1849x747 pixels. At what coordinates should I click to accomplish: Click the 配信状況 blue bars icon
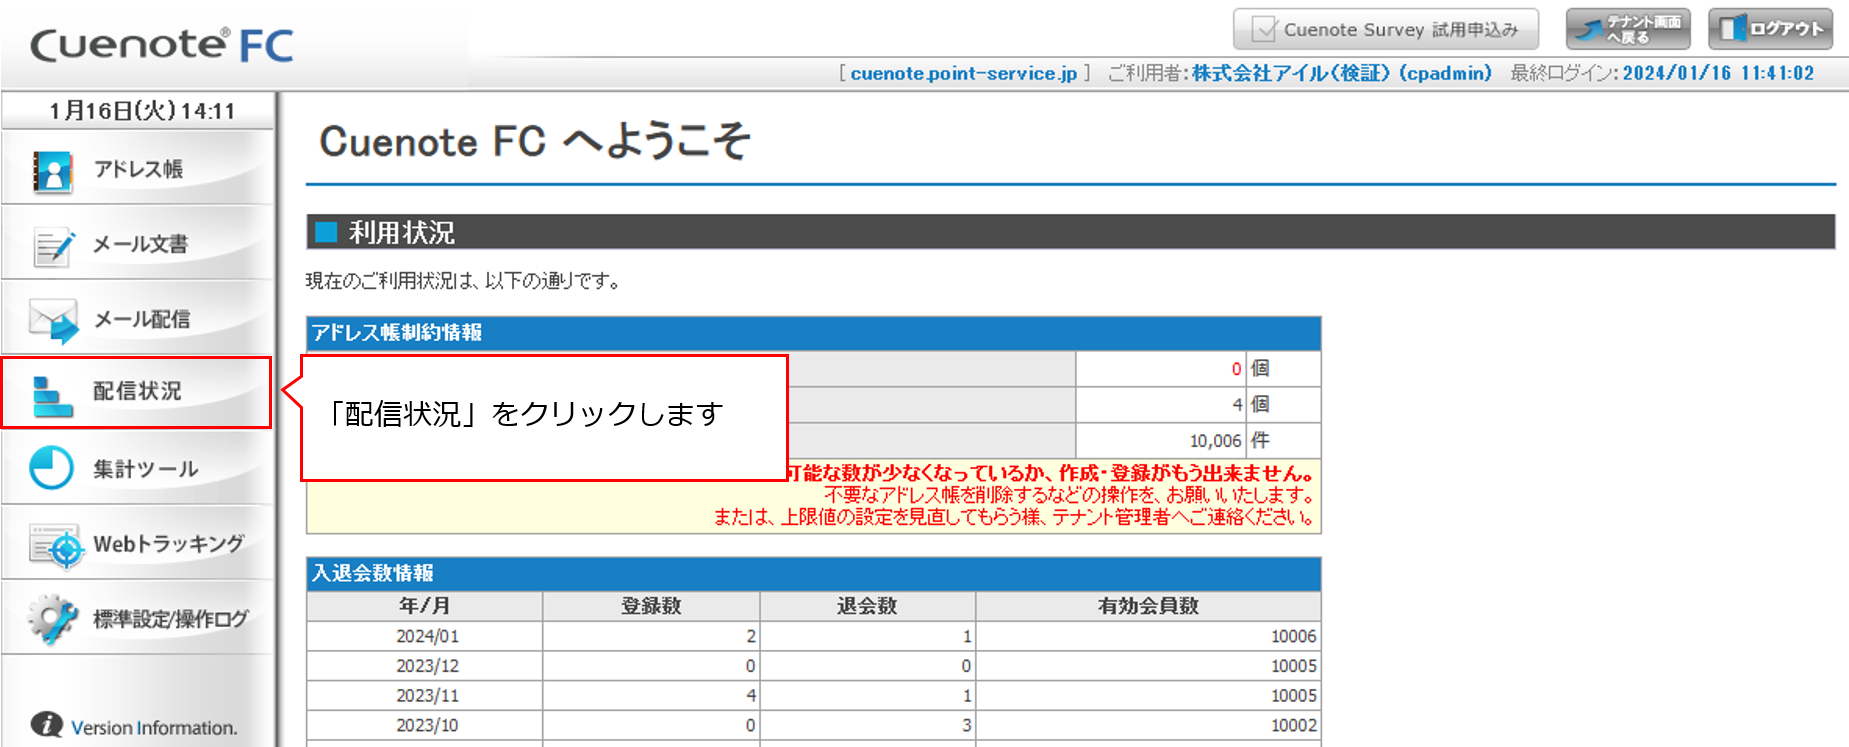[x=52, y=396]
